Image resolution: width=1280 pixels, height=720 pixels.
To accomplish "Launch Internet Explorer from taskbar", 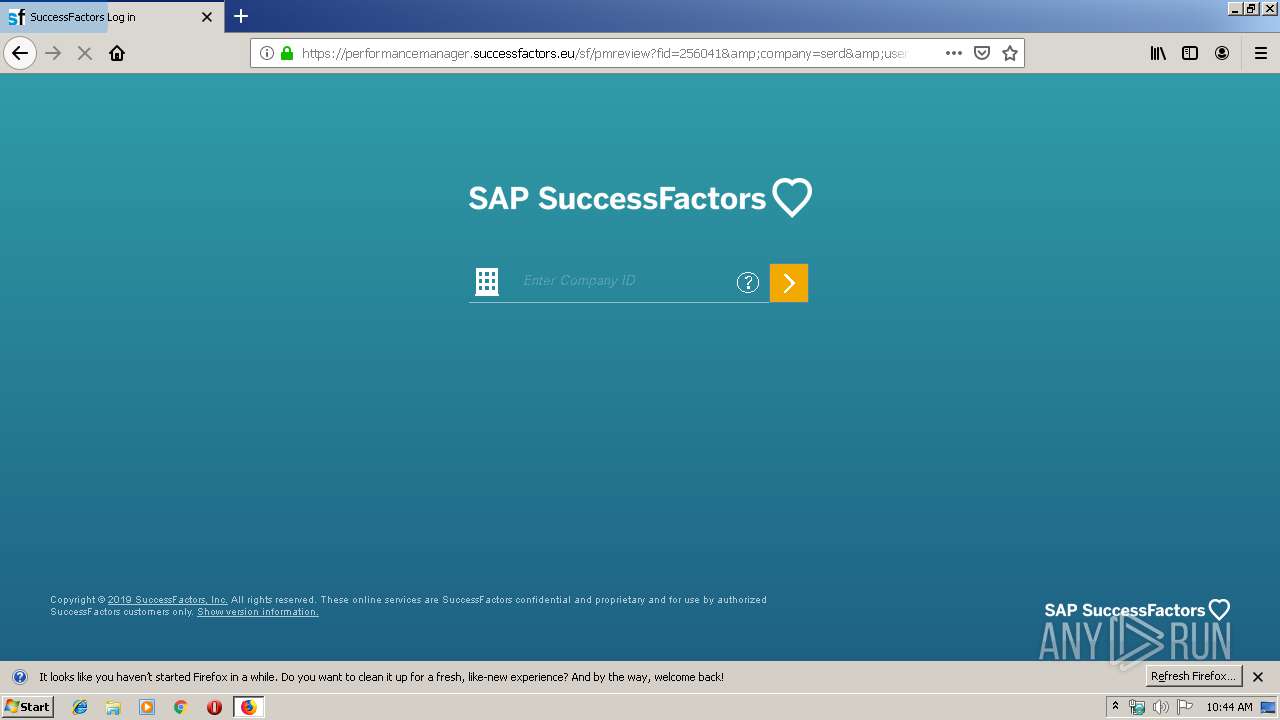I will click(x=80, y=707).
